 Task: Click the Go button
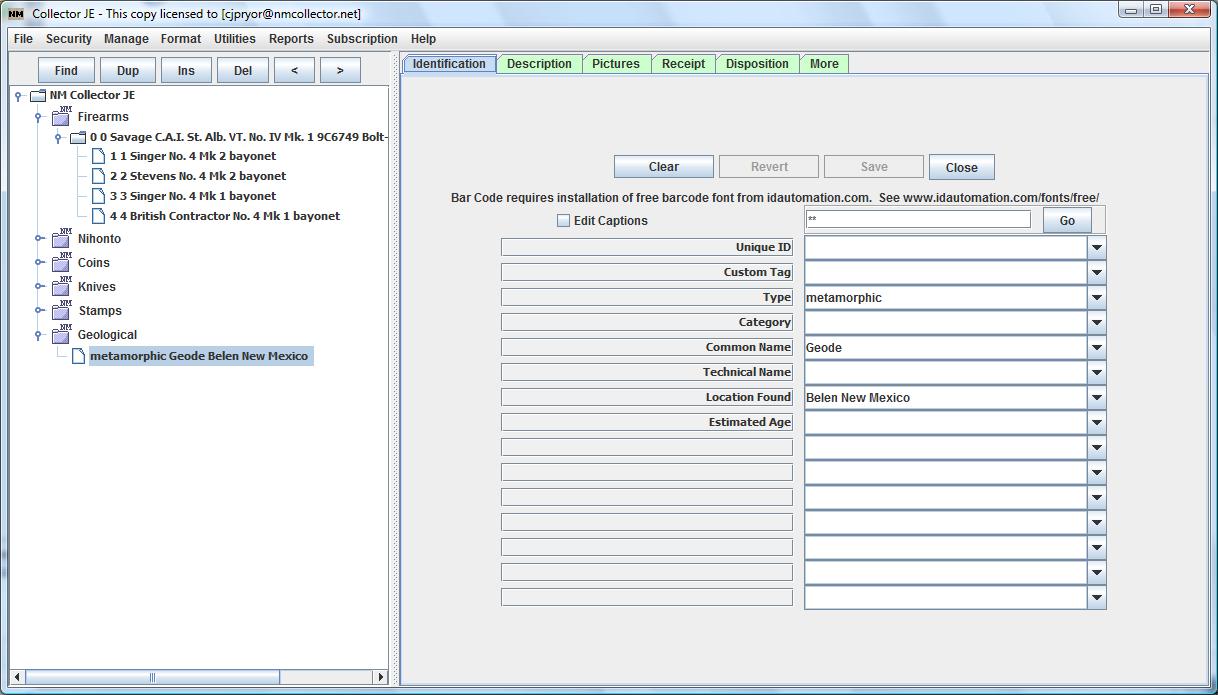[1067, 221]
